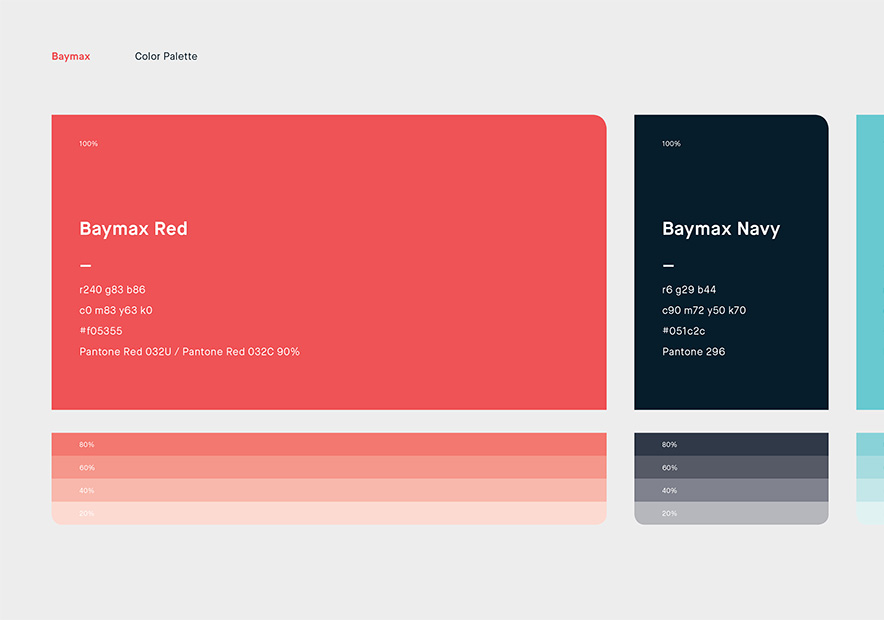Screen dimensions: 884x620
Task: Select the Baymax Navy heading
Action: coord(720,229)
